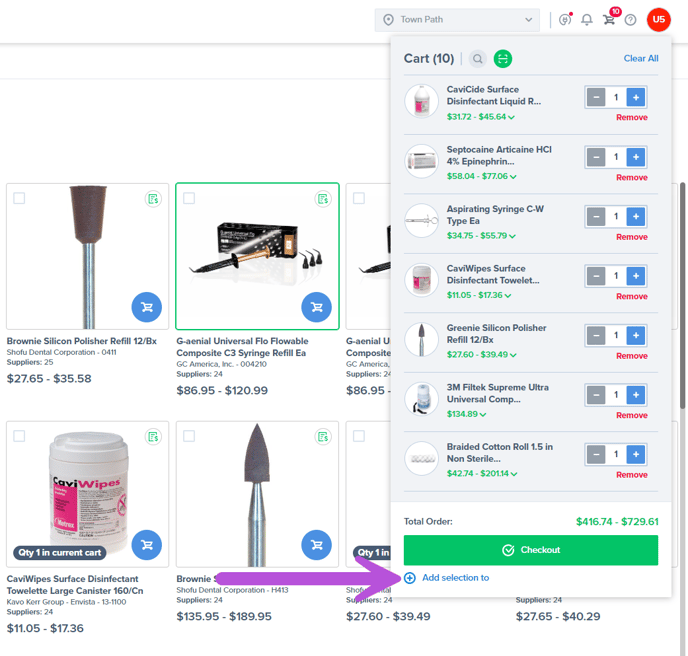Add CaviWipes Large Canister to cart
The image size is (688, 656).
point(147,545)
